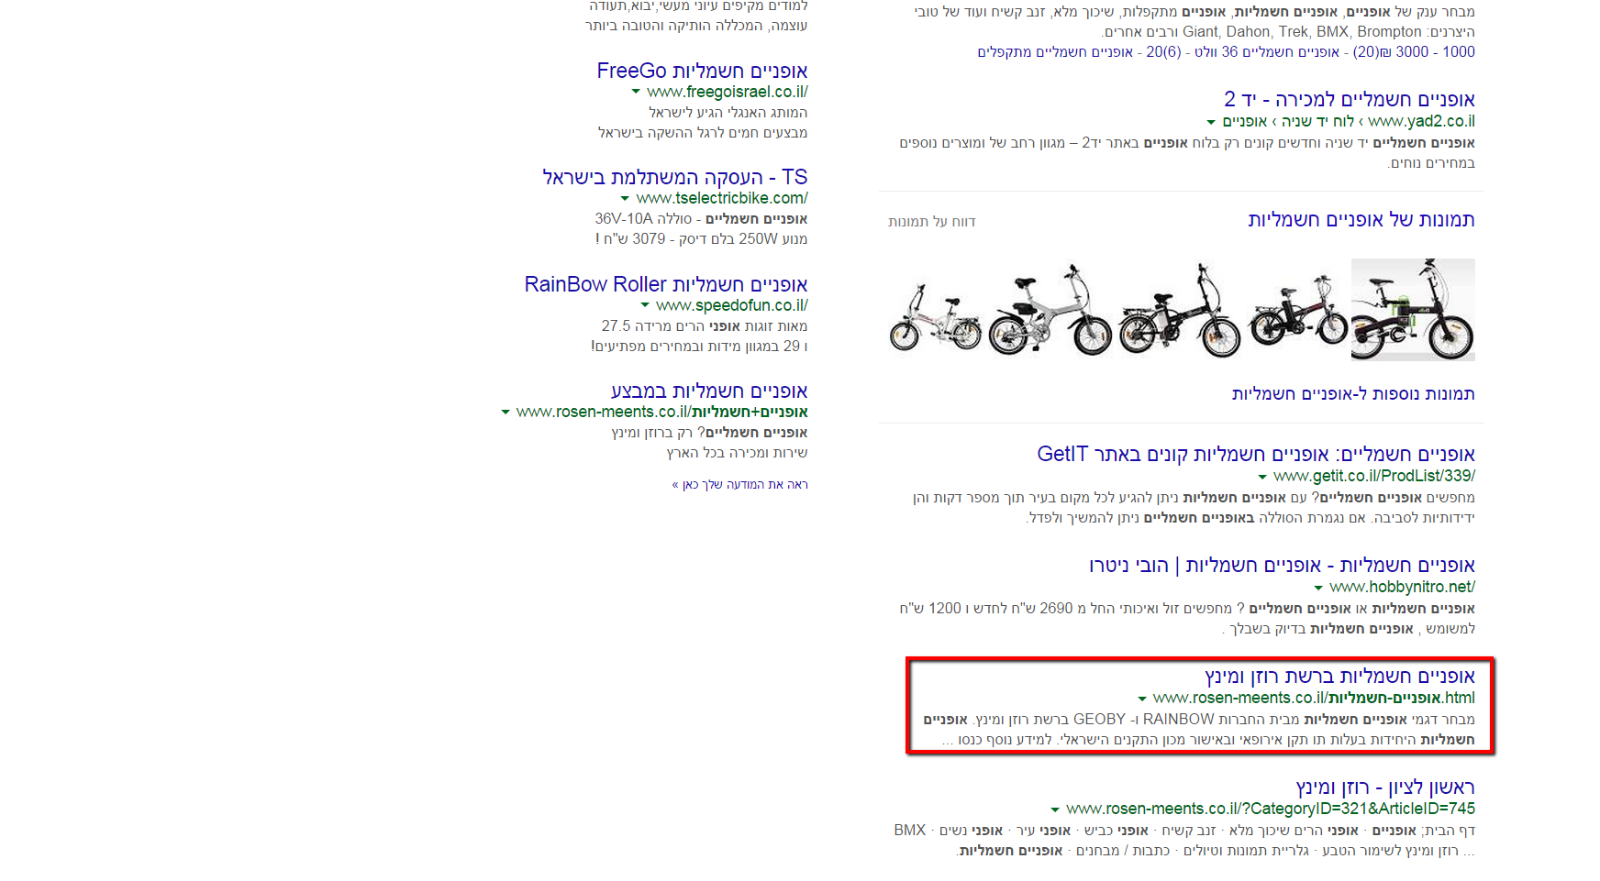Open 'תמונות נוספות ל-אופניים חשמליות' link

click(x=1353, y=394)
